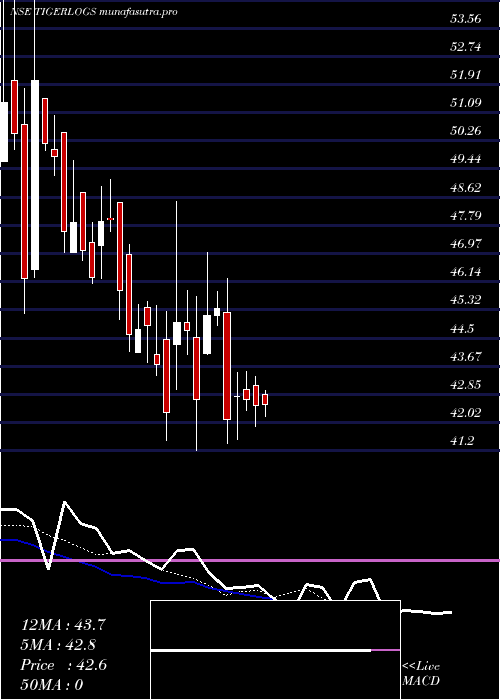Screen dimensions: 500x700
Task: Click the last red candlestick on the right
Action: [x=265, y=400]
